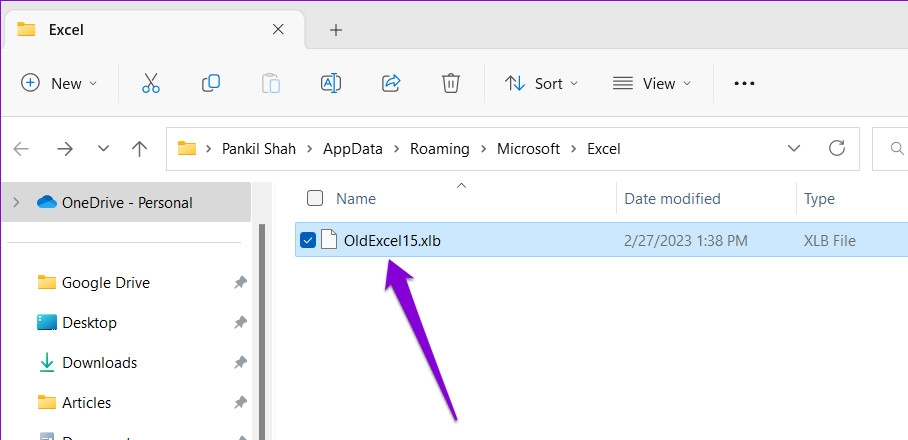
Task: Refresh the Excel folder view
Action: pyautogui.click(x=837, y=149)
